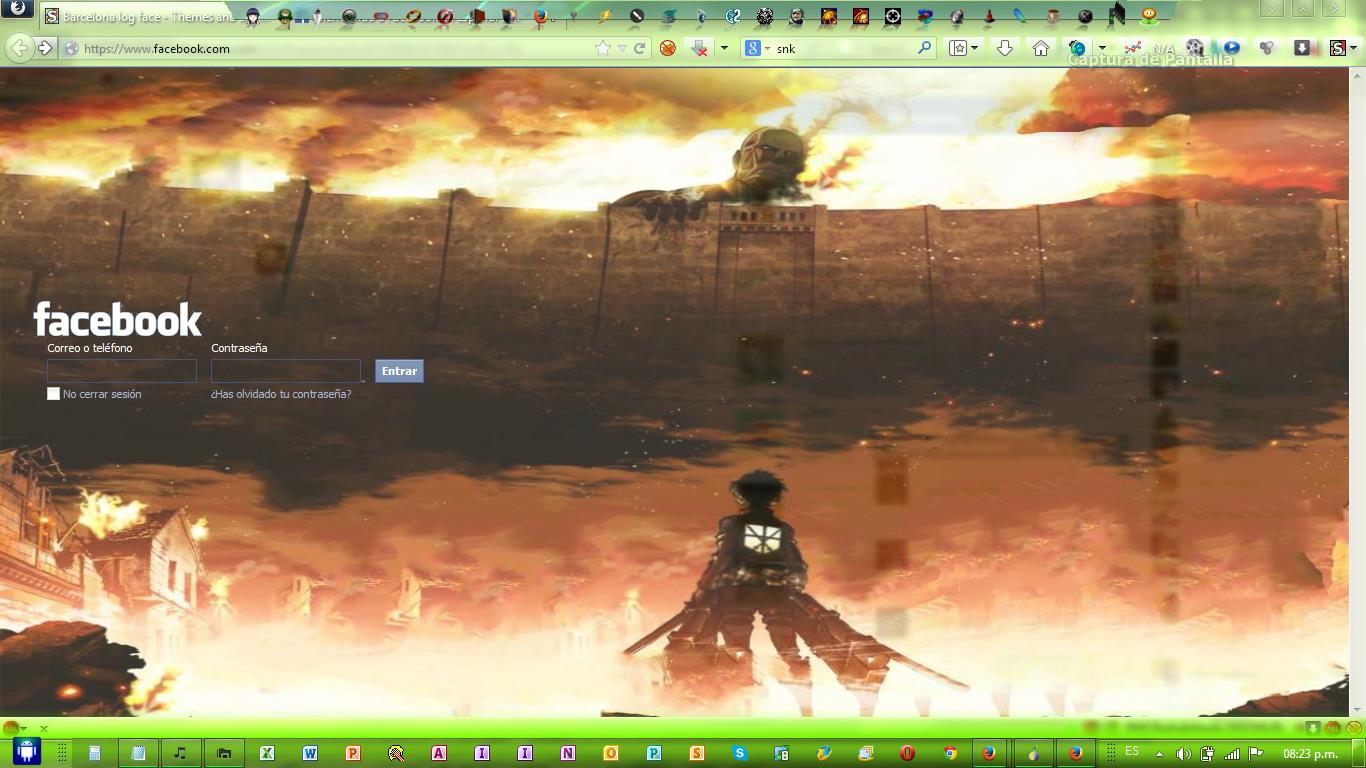
Task: Click the blue play button toolbar icon
Action: [1231, 48]
